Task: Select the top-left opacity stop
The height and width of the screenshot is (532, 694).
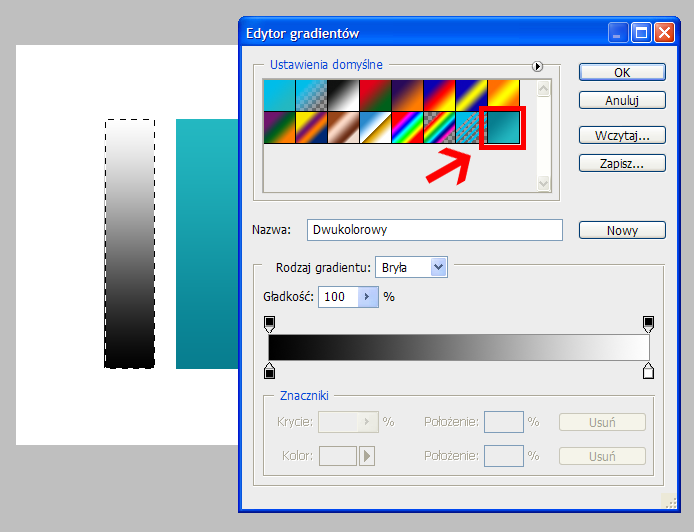Action: [x=269, y=323]
